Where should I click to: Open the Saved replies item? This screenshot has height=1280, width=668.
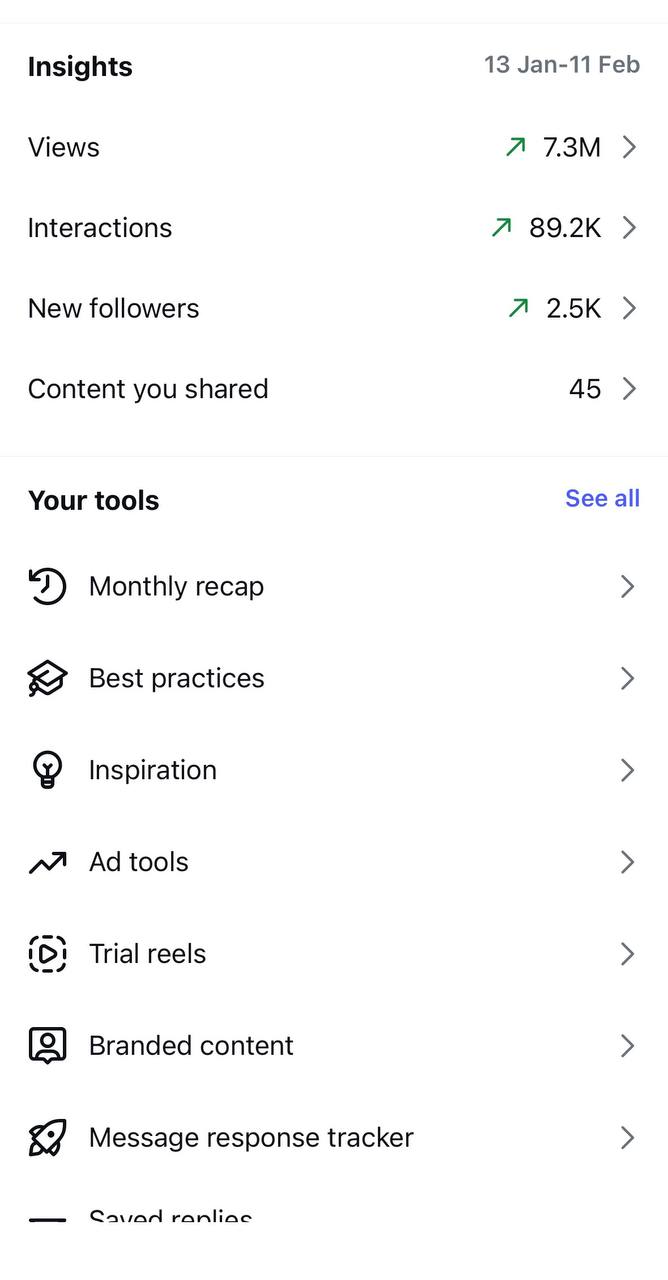[170, 1216]
